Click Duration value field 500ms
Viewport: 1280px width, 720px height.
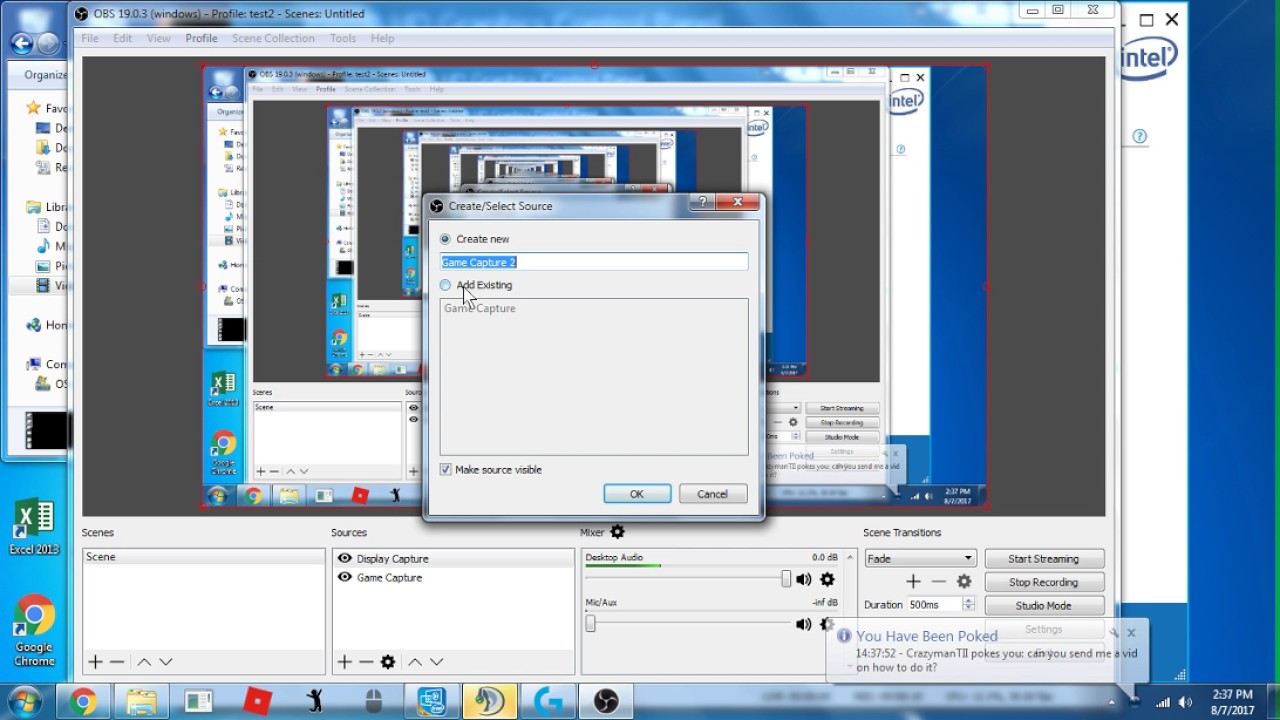(x=933, y=604)
